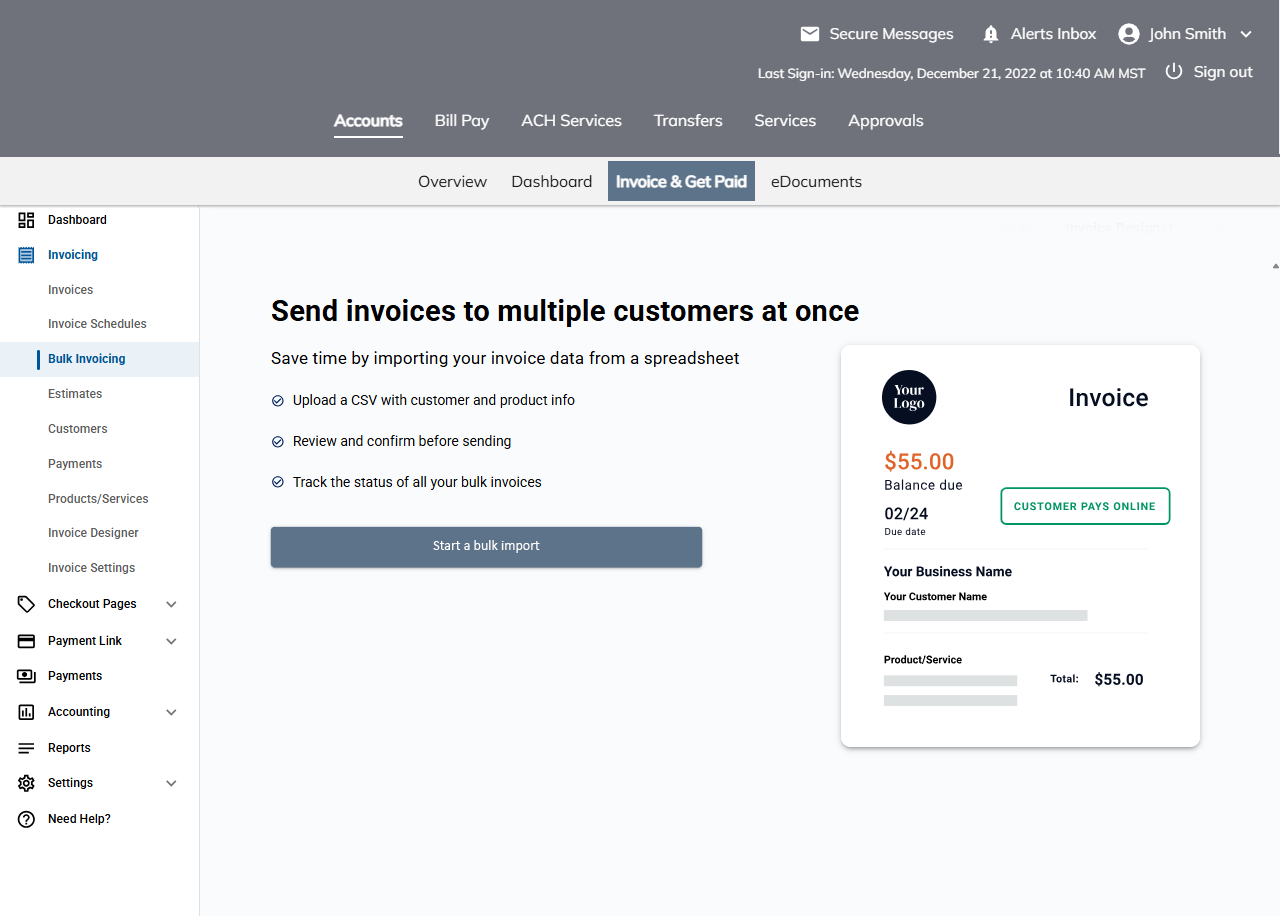Click the Payment Link card icon
Screen dimensions: 1280x916
[27, 641]
